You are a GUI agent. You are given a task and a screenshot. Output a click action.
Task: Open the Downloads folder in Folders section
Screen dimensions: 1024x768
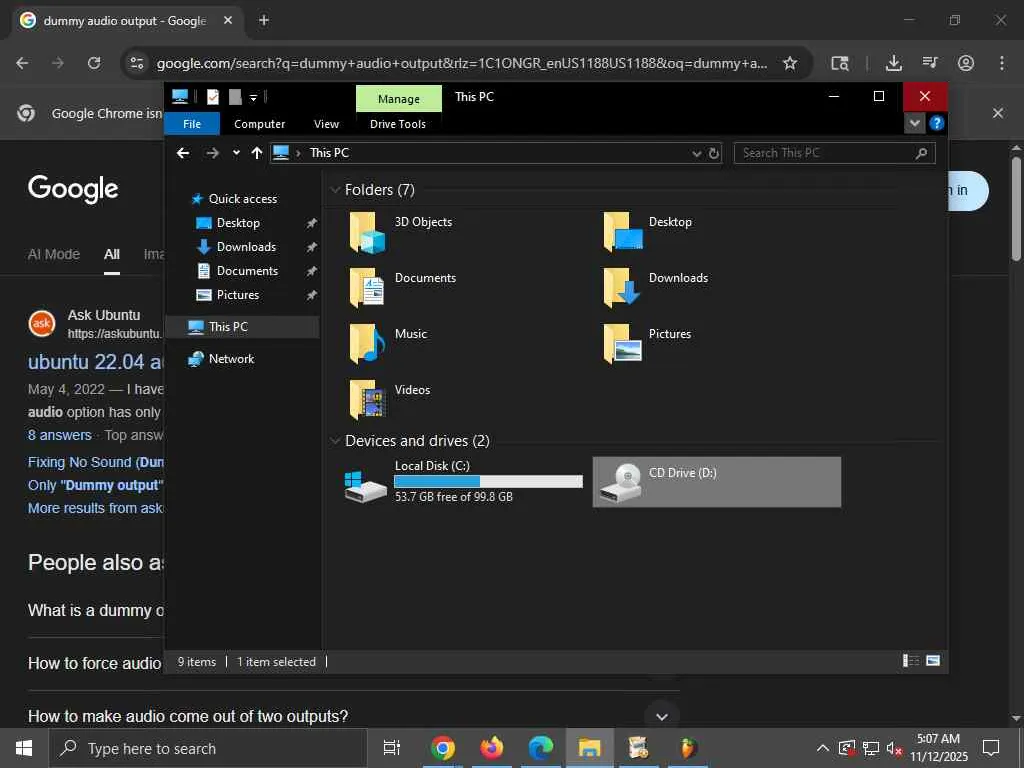coord(655,288)
